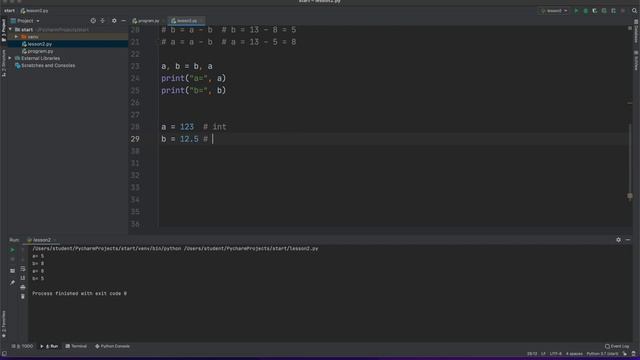The height and width of the screenshot is (360, 640).
Task: Rerun lesson2 in the Run panel
Action: 12,250
